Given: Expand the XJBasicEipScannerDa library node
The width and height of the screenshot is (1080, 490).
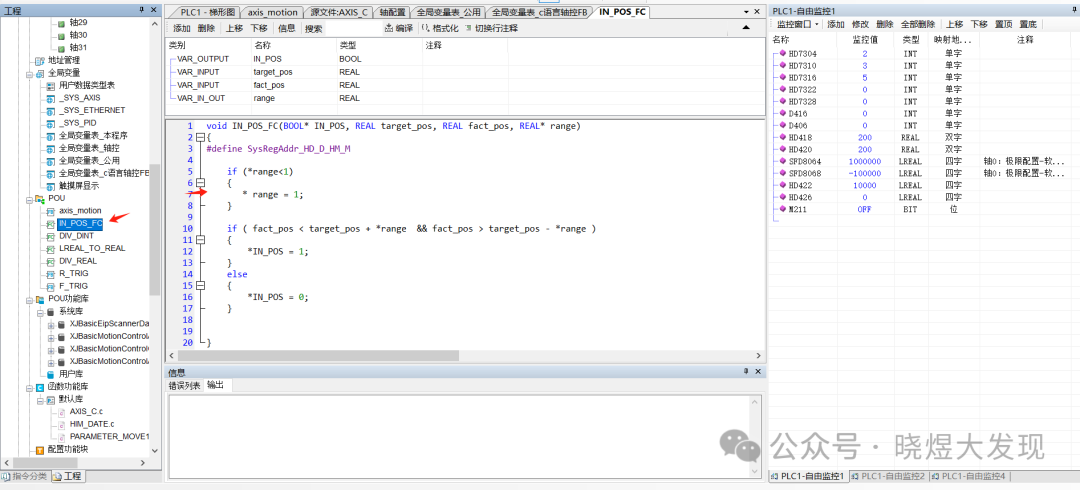Looking at the screenshot, I should (x=51, y=324).
